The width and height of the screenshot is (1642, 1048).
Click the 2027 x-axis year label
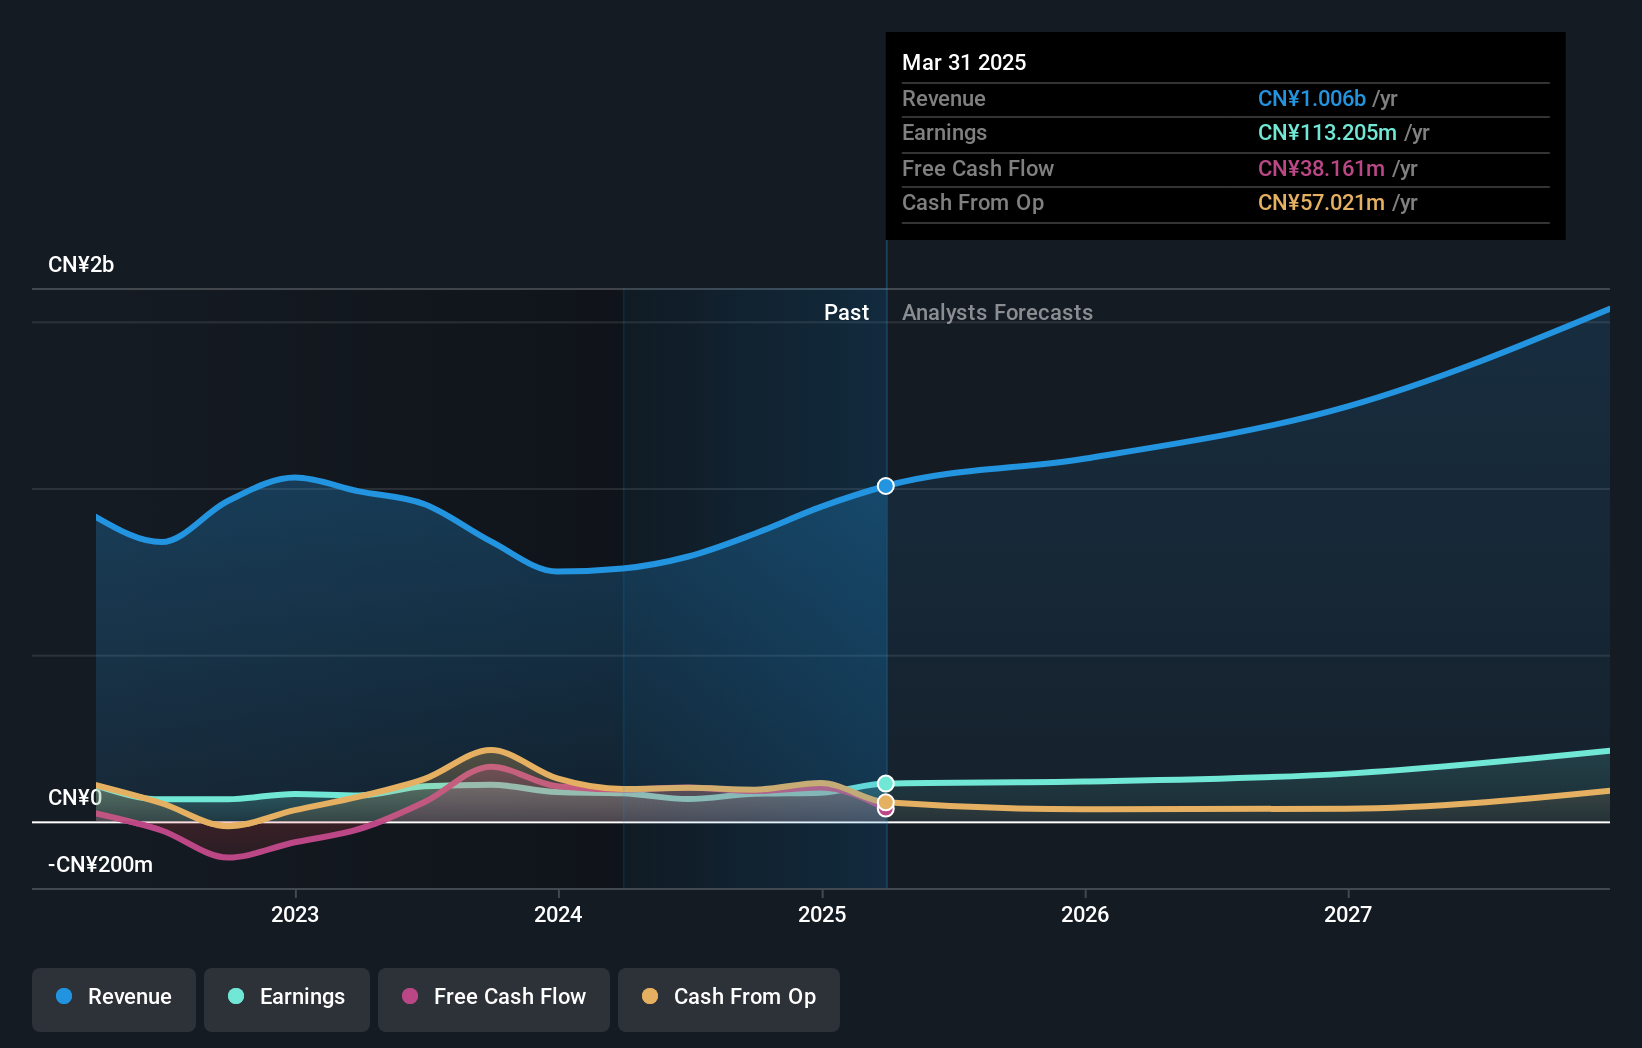pos(1348,914)
